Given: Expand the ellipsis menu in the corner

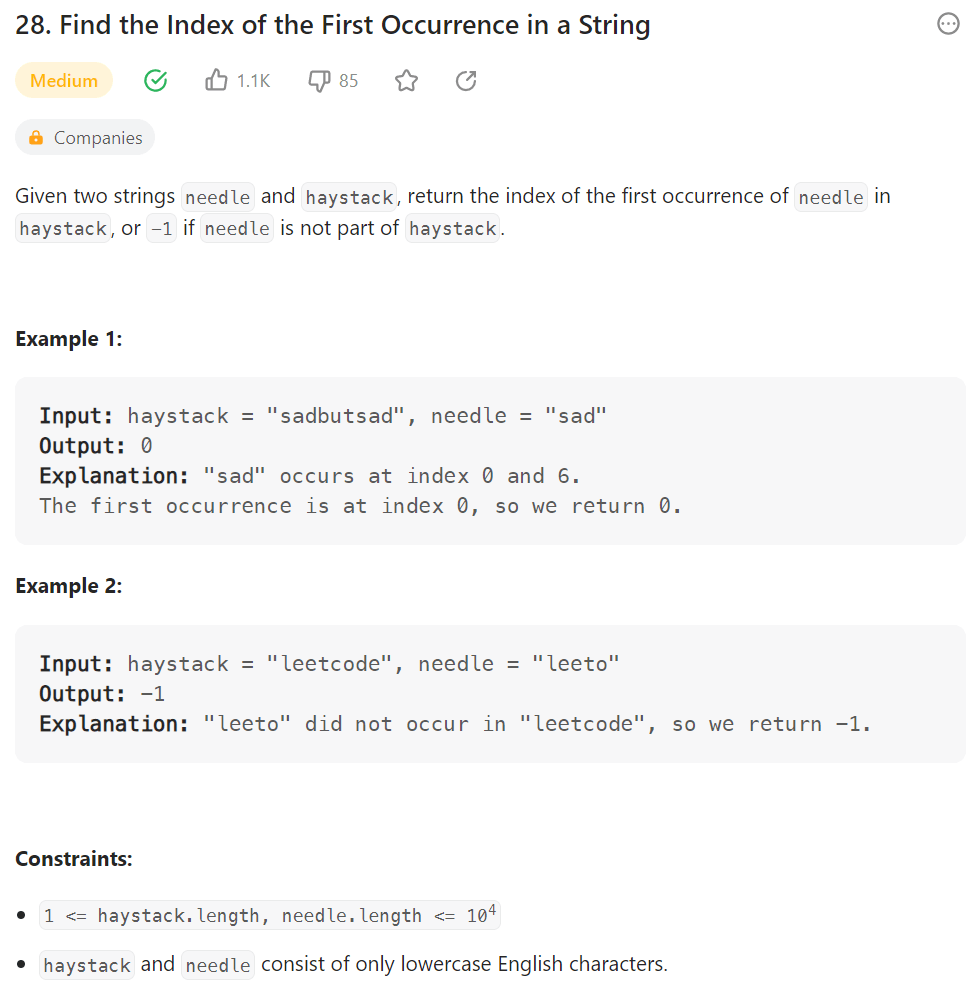Looking at the screenshot, I should [948, 24].
